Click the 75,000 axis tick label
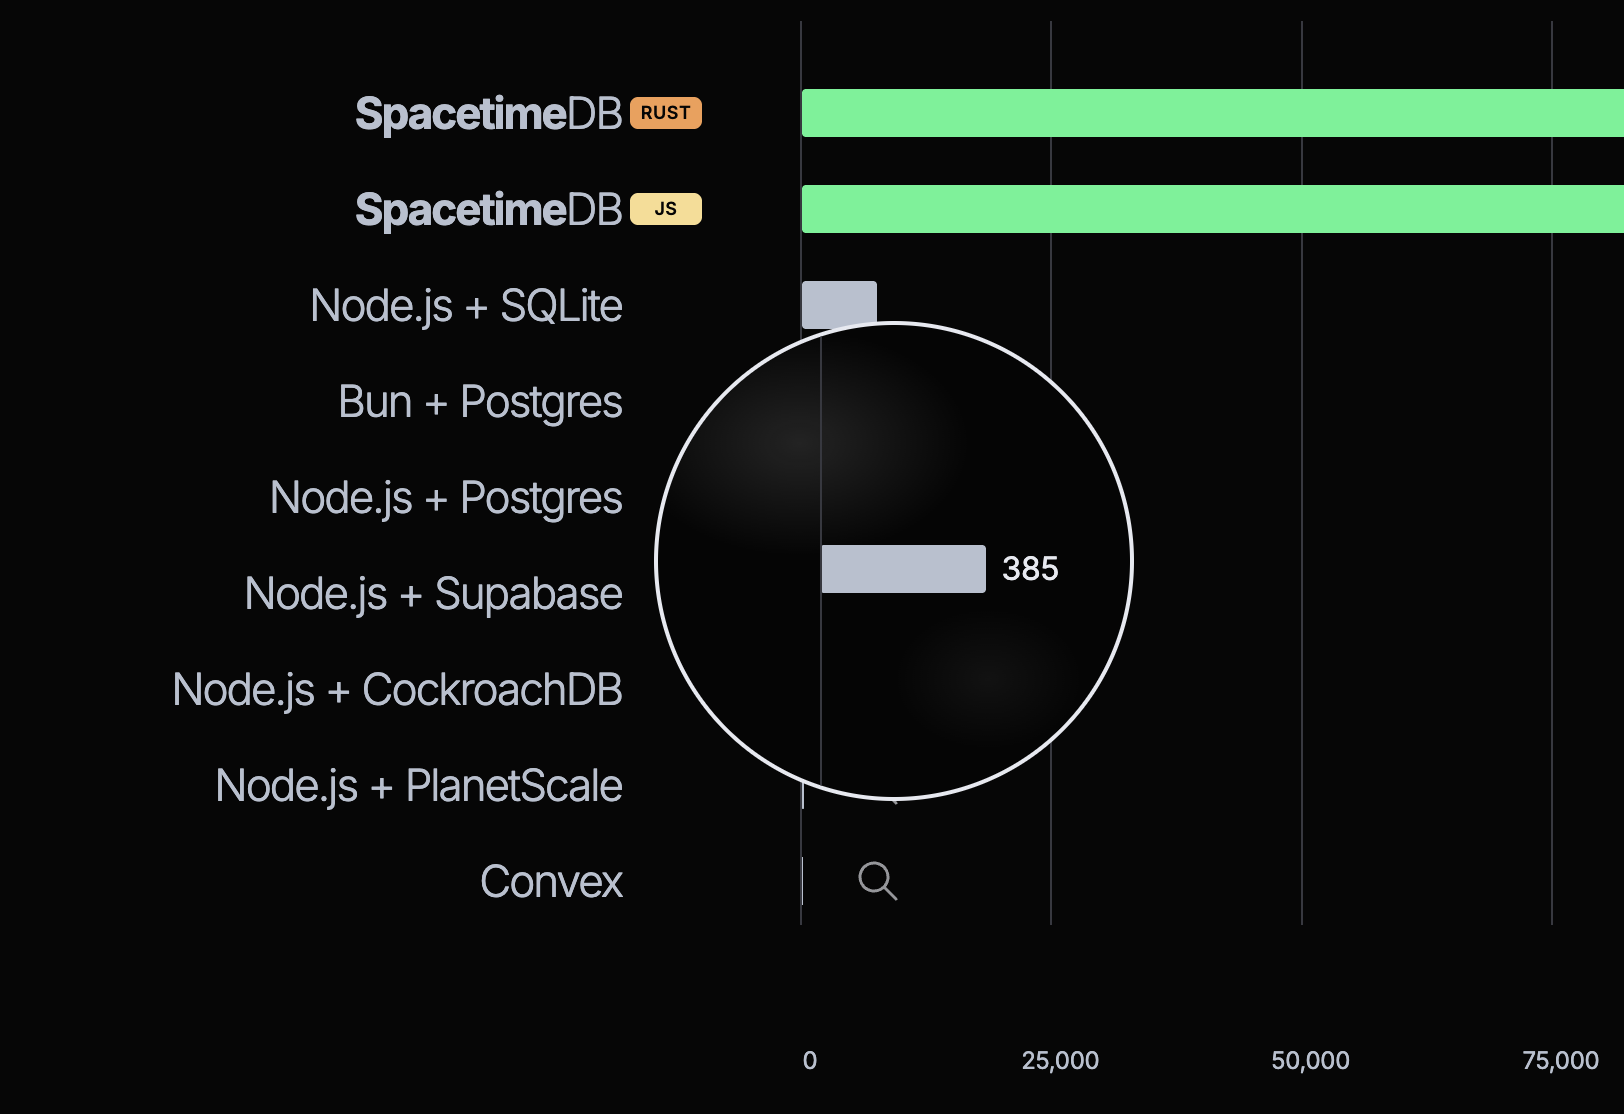Image resolution: width=1624 pixels, height=1114 pixels. pyautogui.click(x=1560, y=1060)
